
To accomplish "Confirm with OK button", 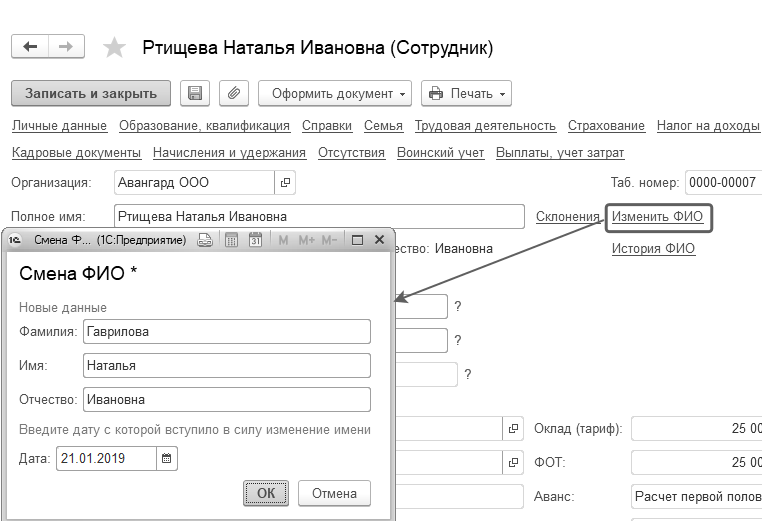I will (x=266, y=493).
